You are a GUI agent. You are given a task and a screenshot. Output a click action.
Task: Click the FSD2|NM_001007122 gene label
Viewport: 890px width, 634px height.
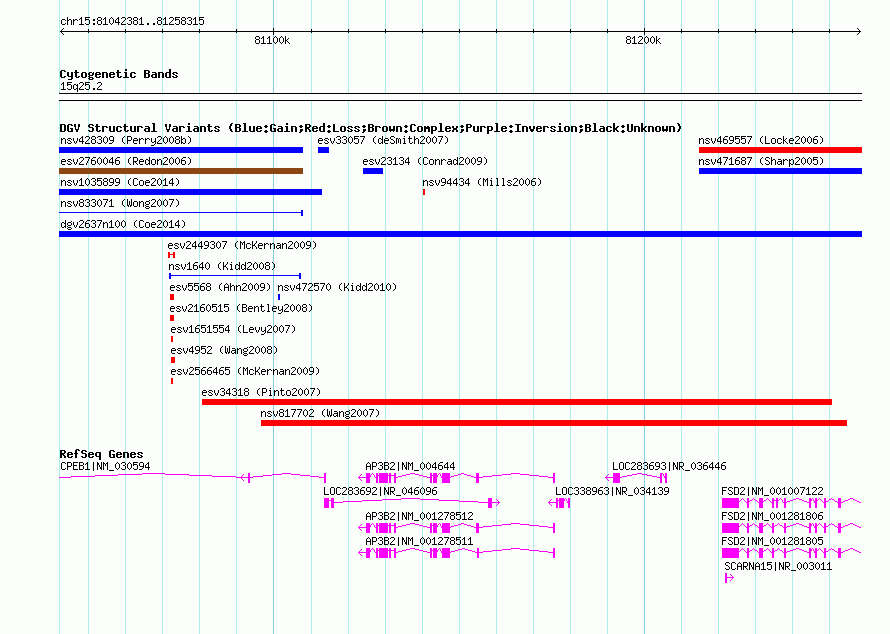click(773, 492)
